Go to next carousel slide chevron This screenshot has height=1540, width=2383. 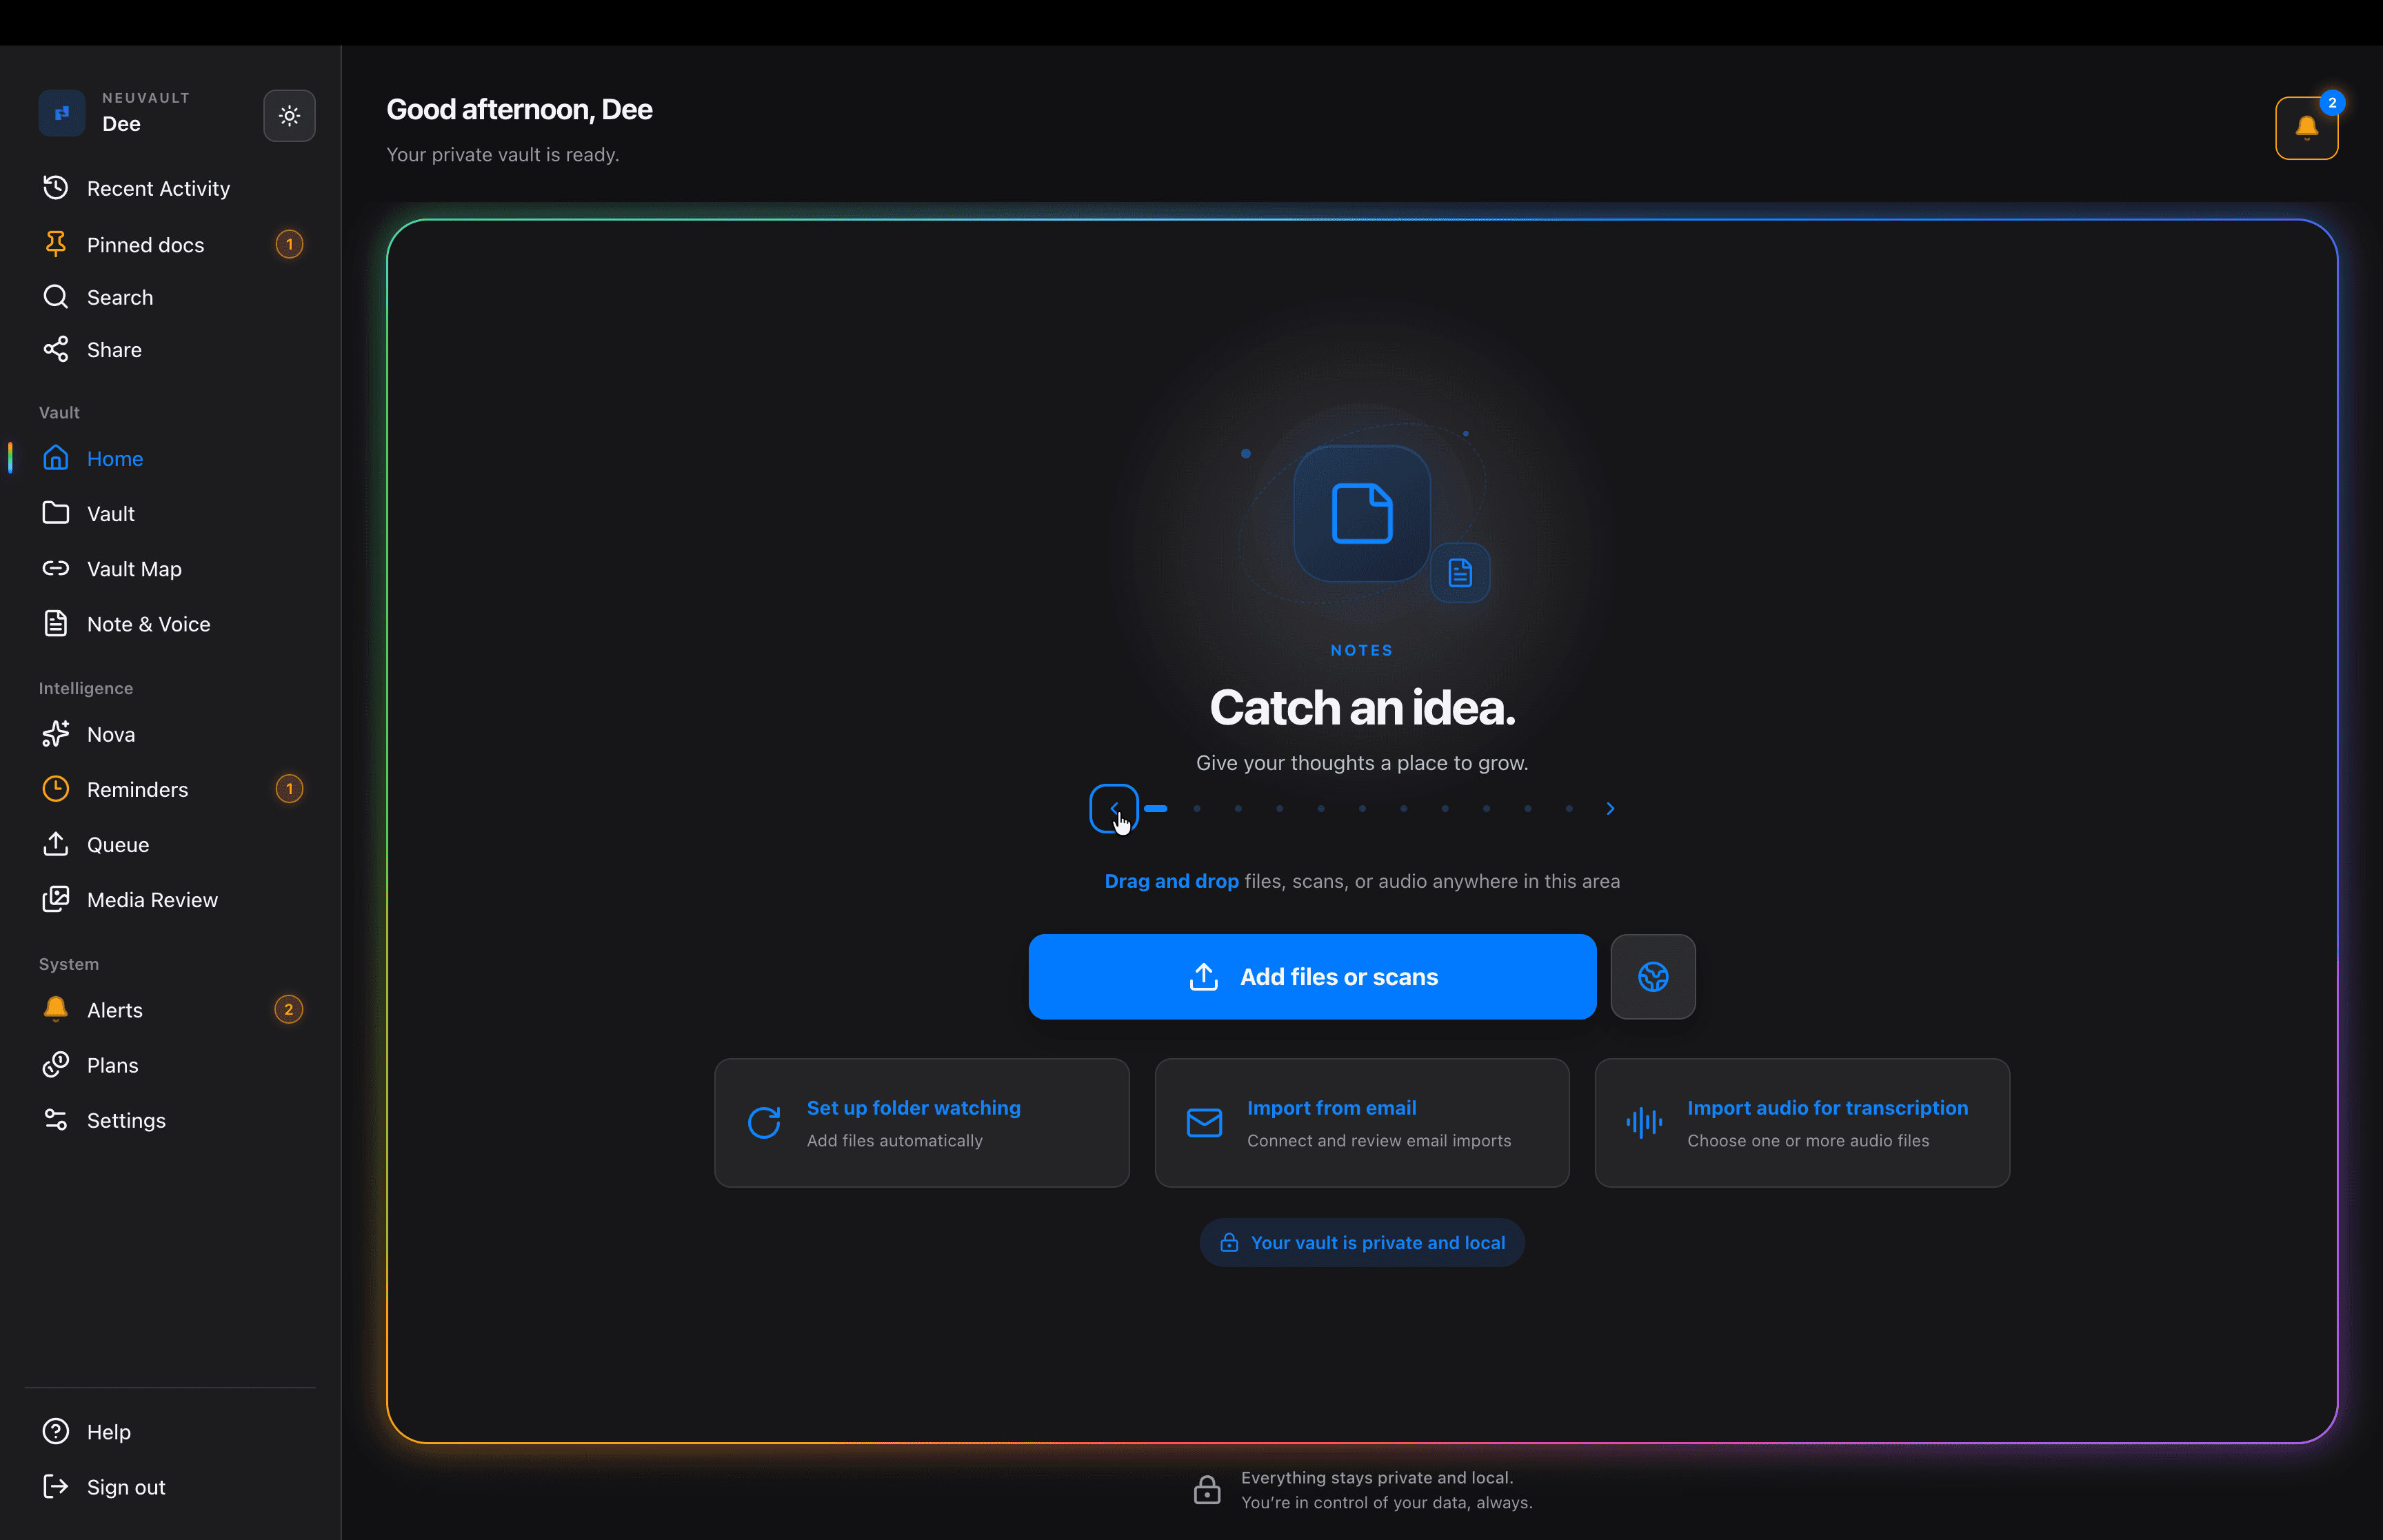coord(1610,808)
